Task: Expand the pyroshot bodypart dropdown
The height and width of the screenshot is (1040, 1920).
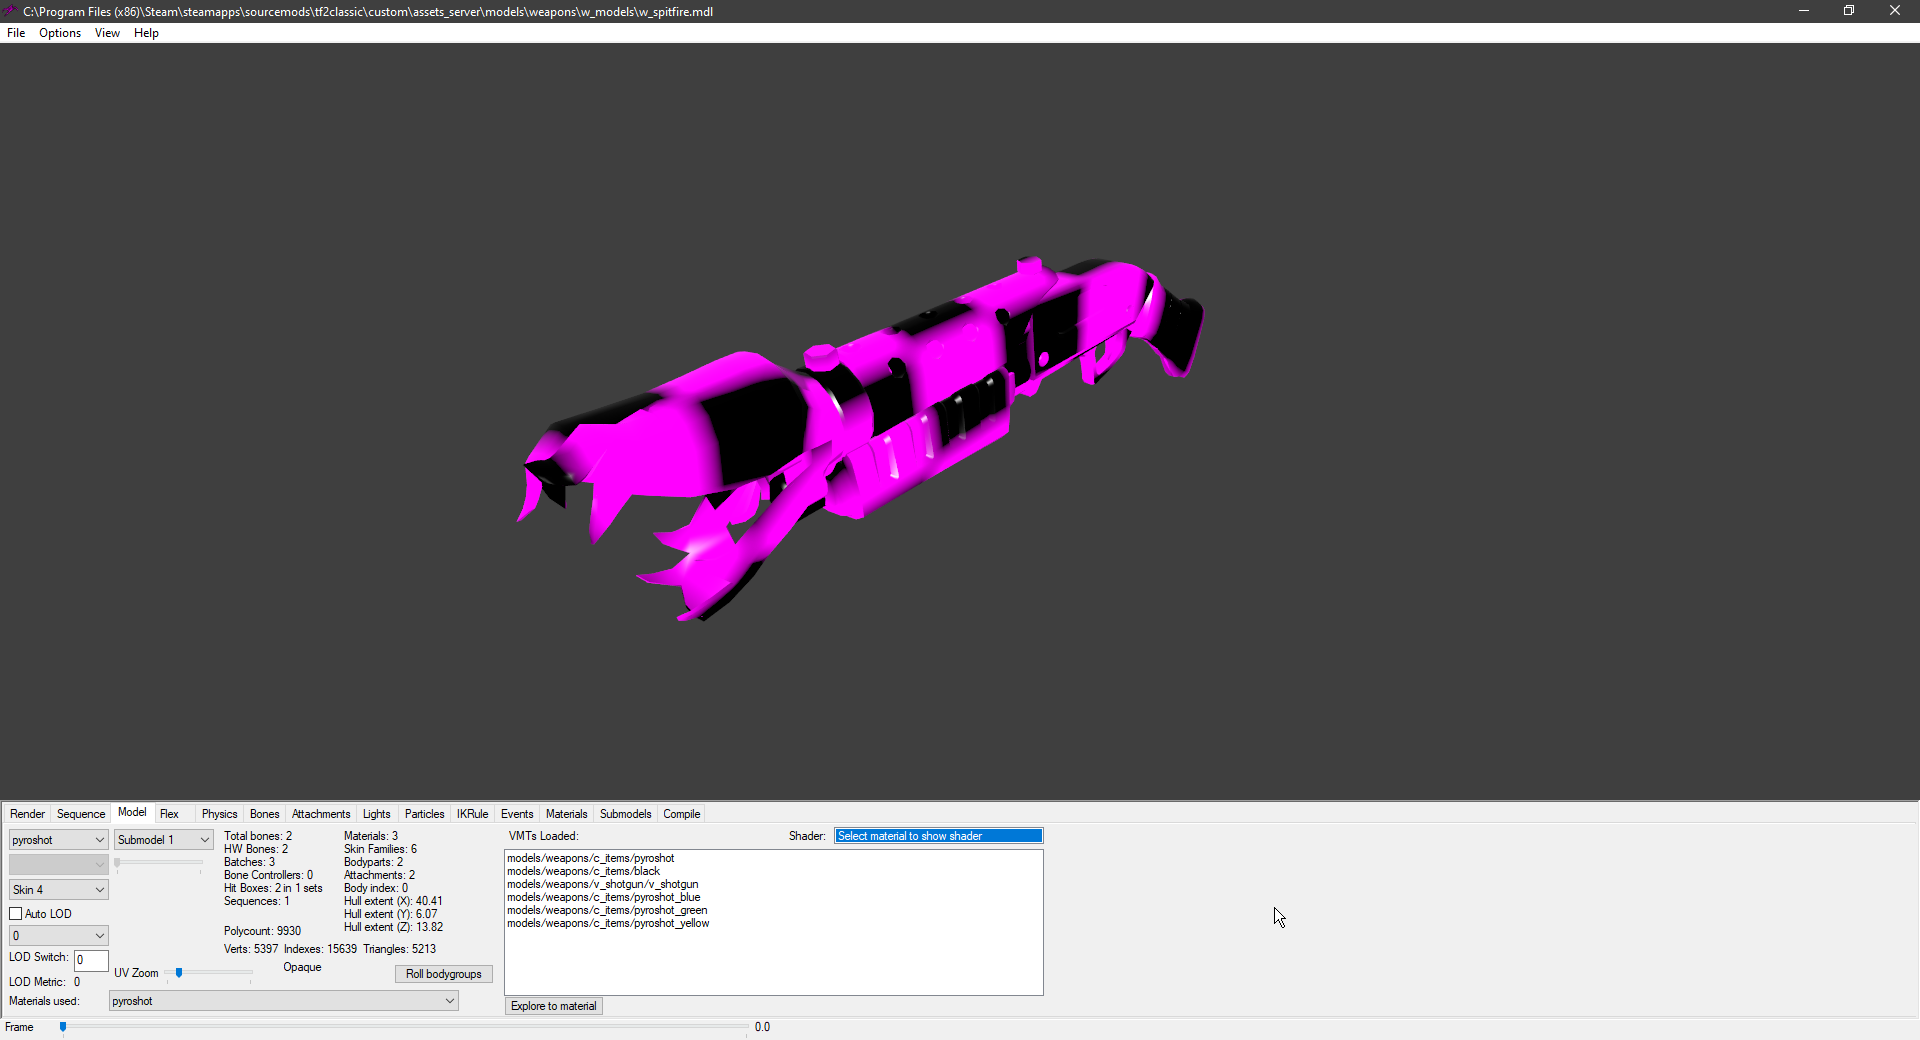Action: [58, 840]
